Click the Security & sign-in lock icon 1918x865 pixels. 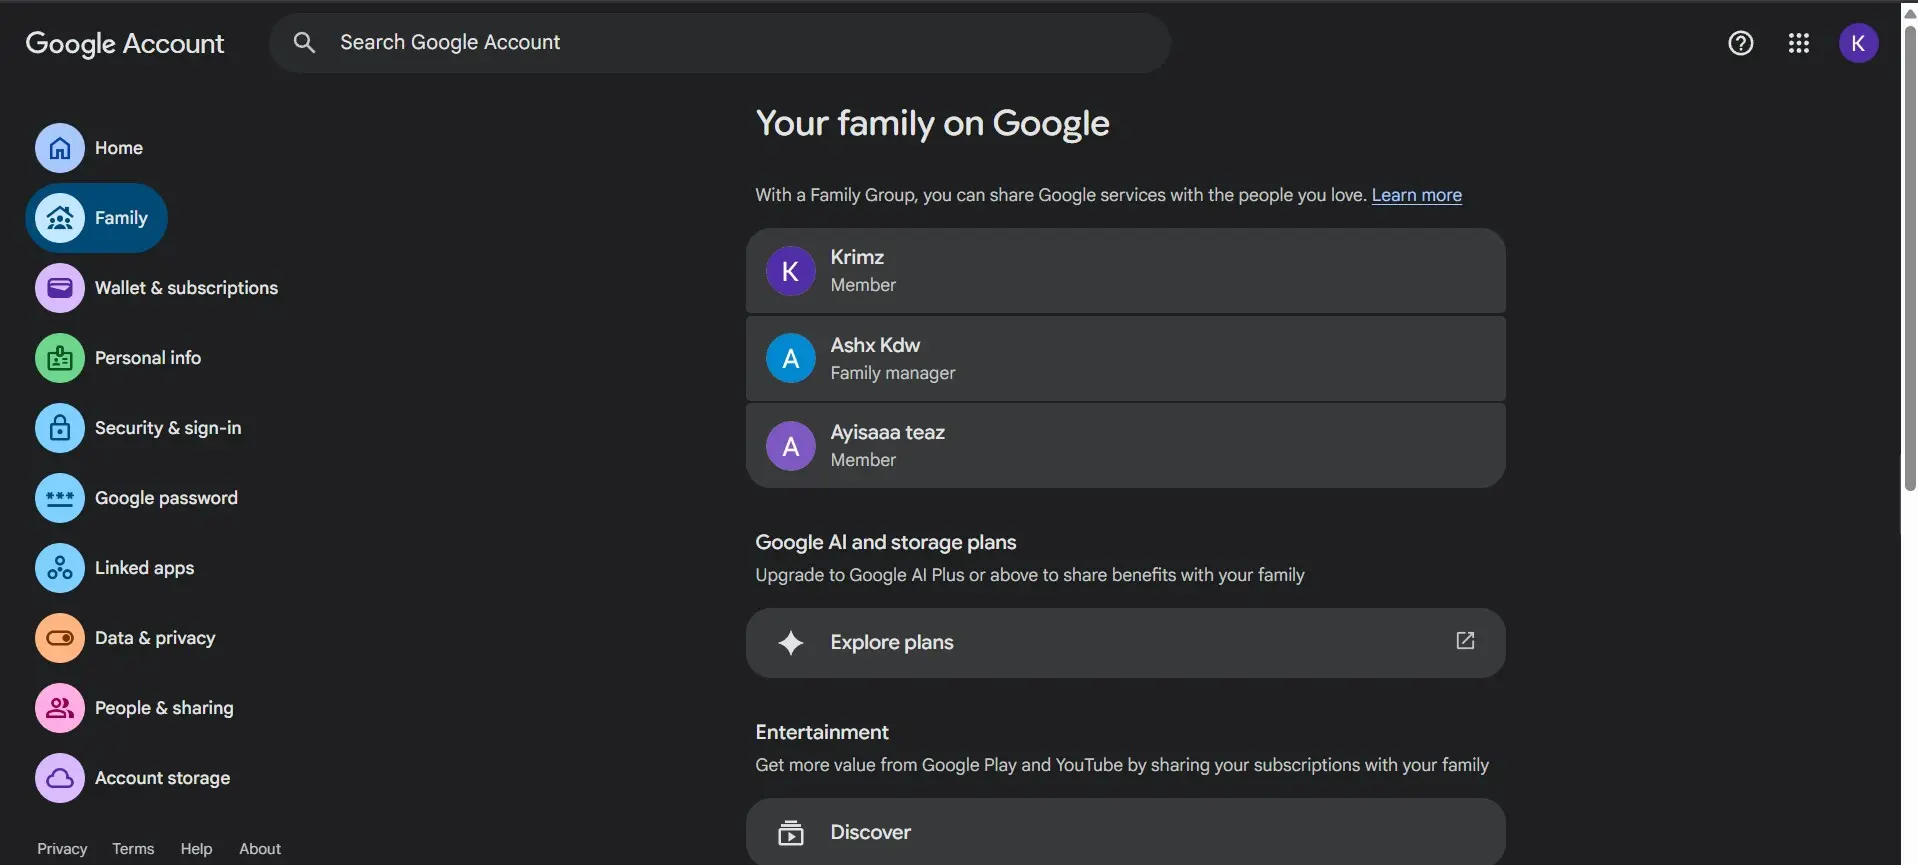[60, 428]
